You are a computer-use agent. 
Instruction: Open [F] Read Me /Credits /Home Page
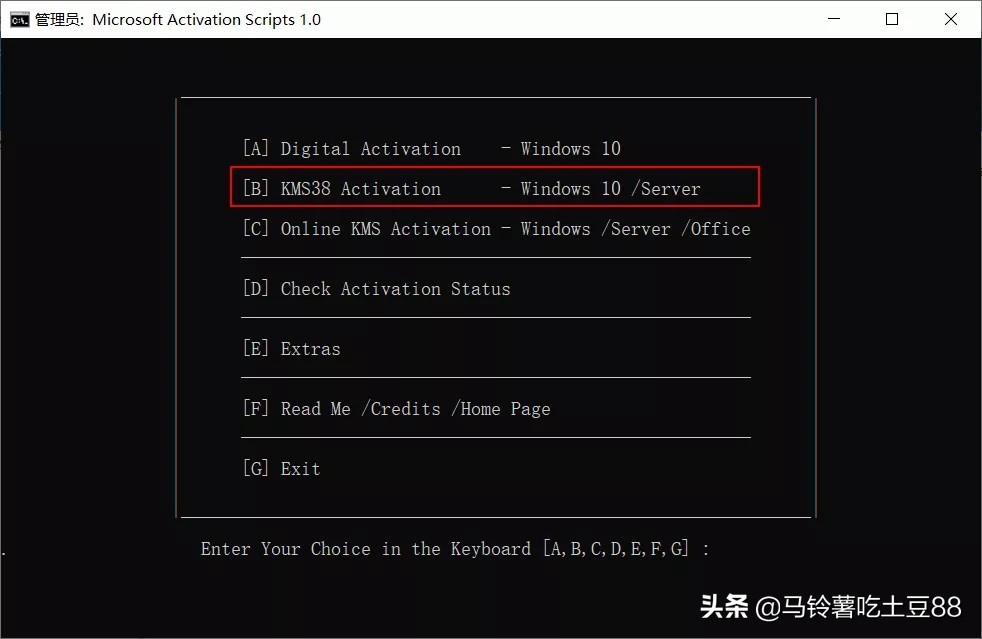click(395, 408)
